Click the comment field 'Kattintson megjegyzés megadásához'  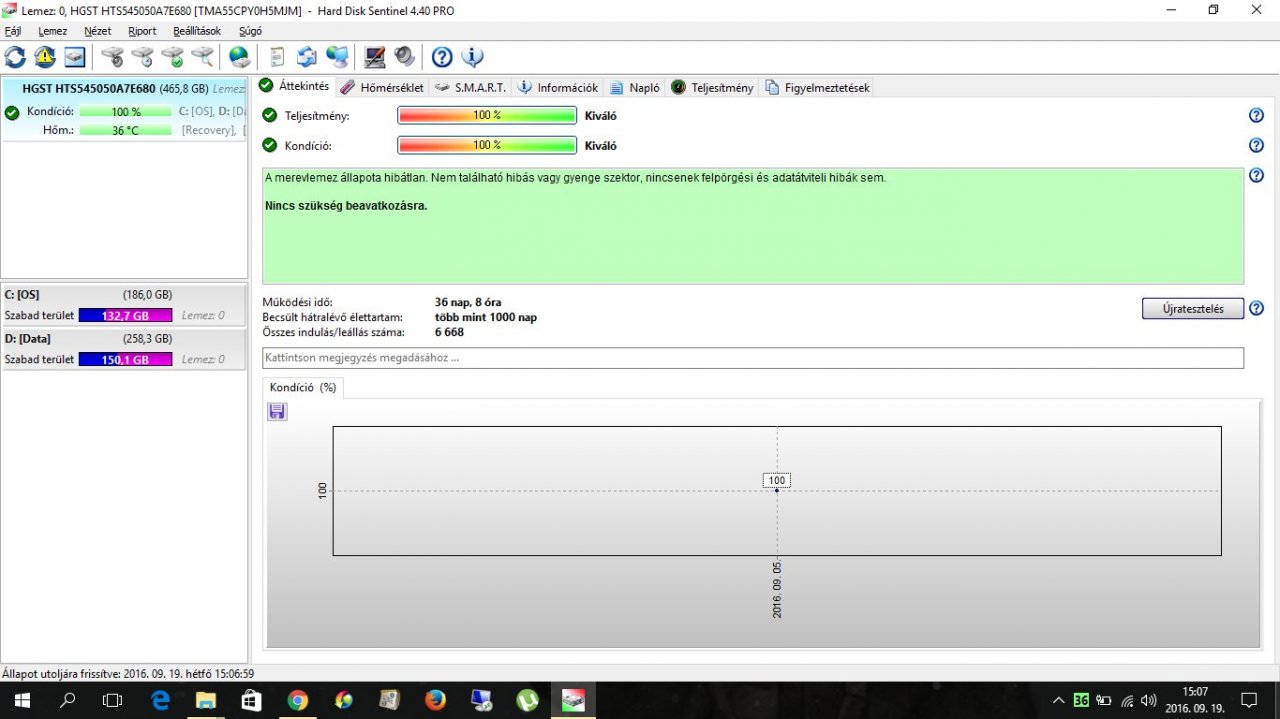753,358
